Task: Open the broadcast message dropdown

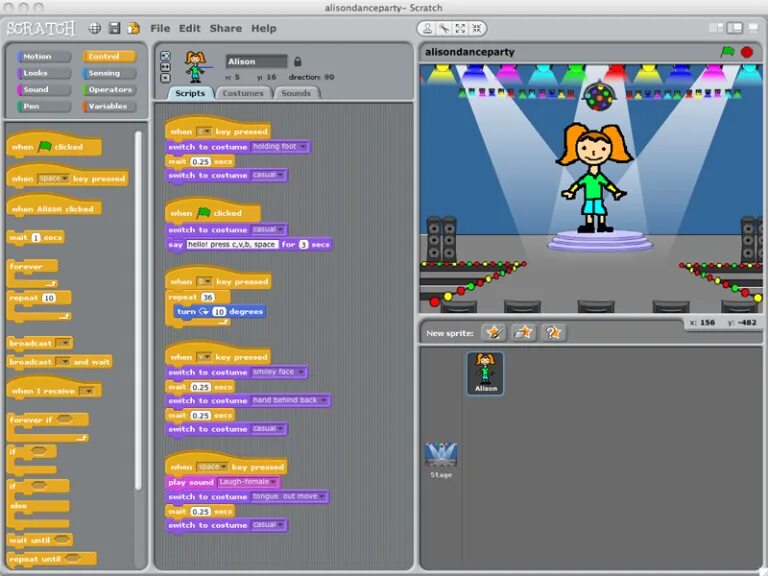Action: [64, 343]
